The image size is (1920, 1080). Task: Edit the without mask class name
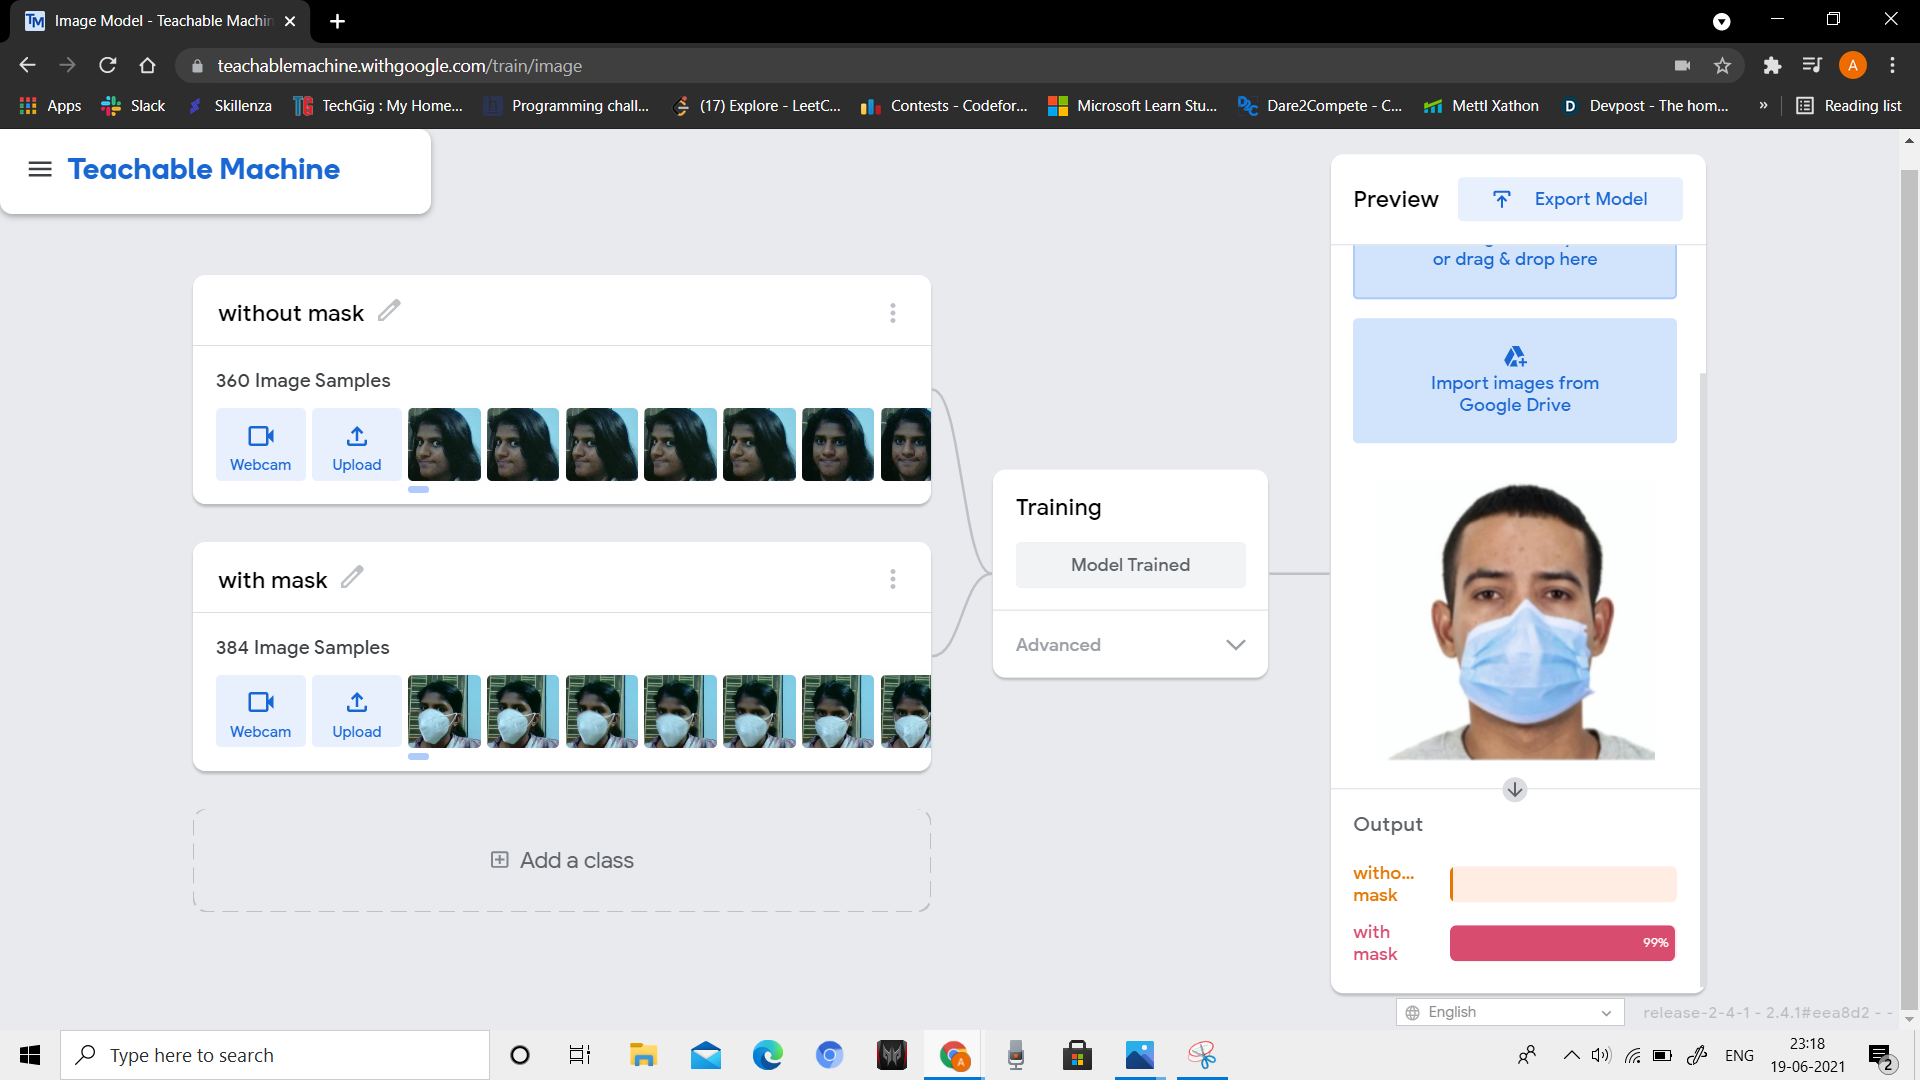pyautogui.click(x=389, y=311)
